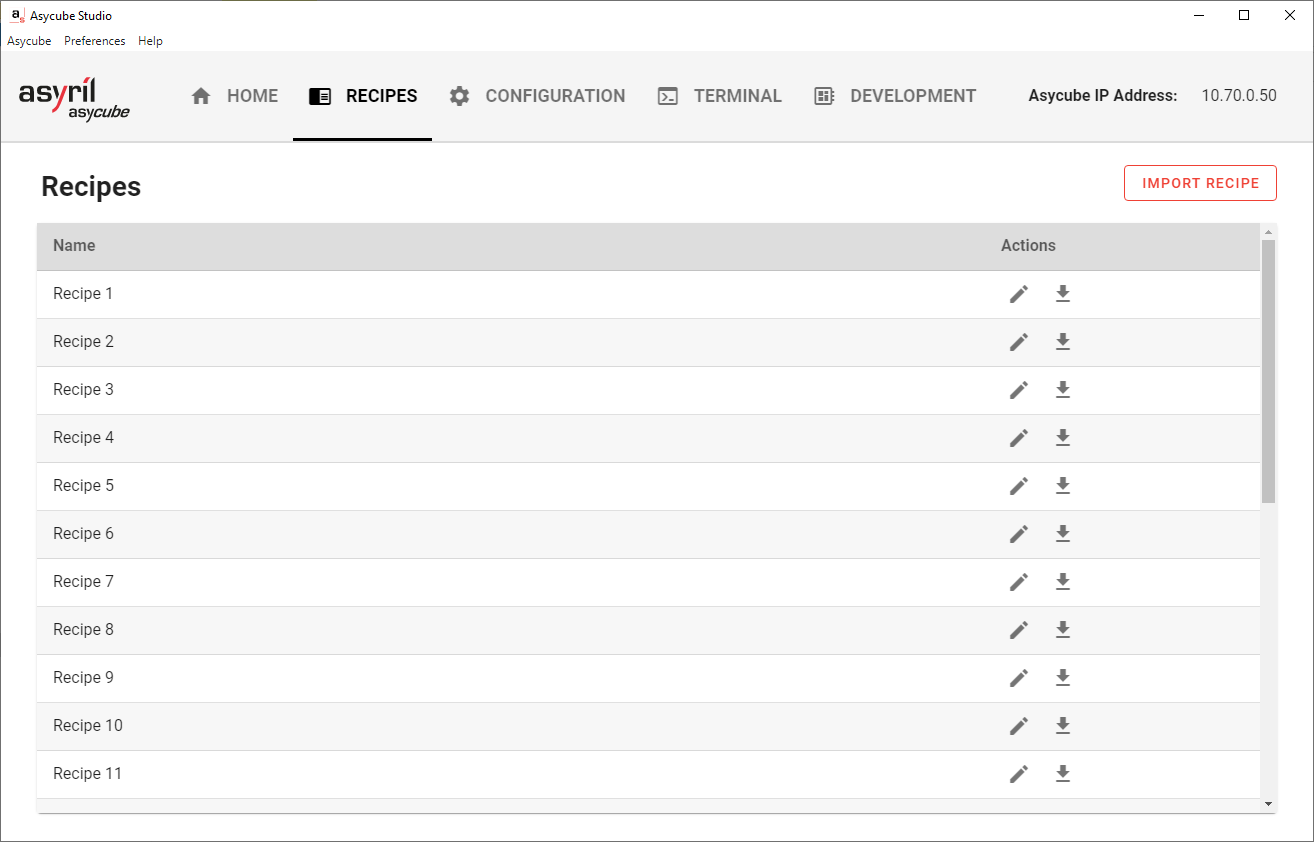This screenshot has width=1314, height=842.
Task: Select the Recipe 9 row name
Action: click(x=83, y=678)
